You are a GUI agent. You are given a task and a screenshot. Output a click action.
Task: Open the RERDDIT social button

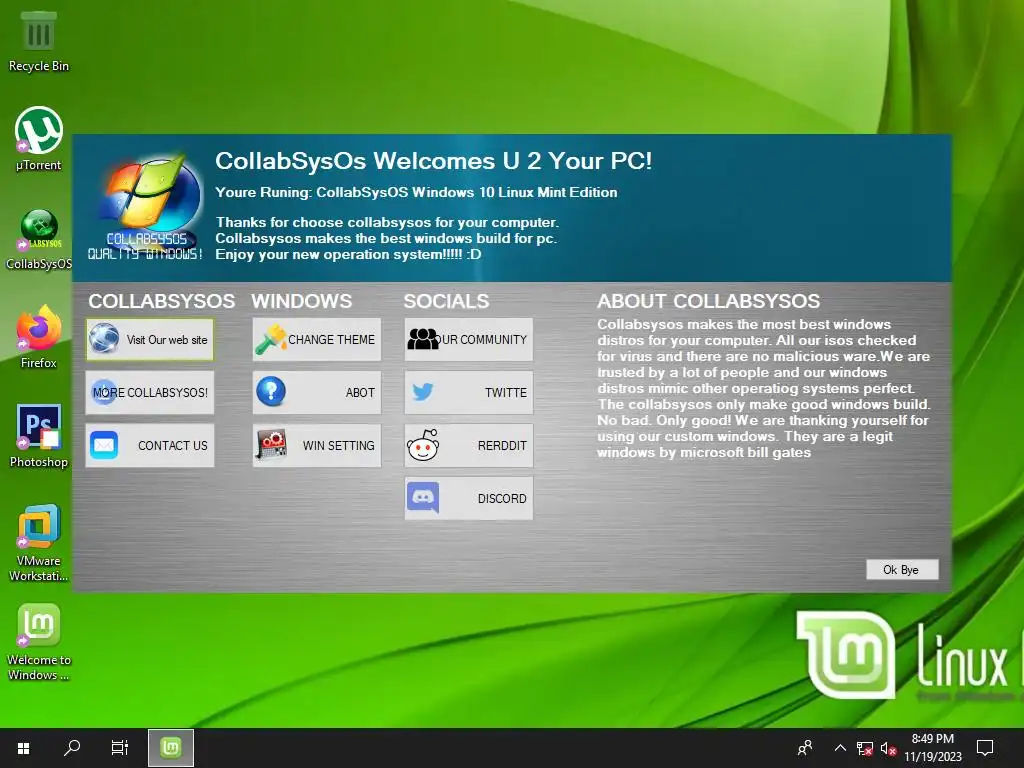pyautogui.click(x=469, y=445)
